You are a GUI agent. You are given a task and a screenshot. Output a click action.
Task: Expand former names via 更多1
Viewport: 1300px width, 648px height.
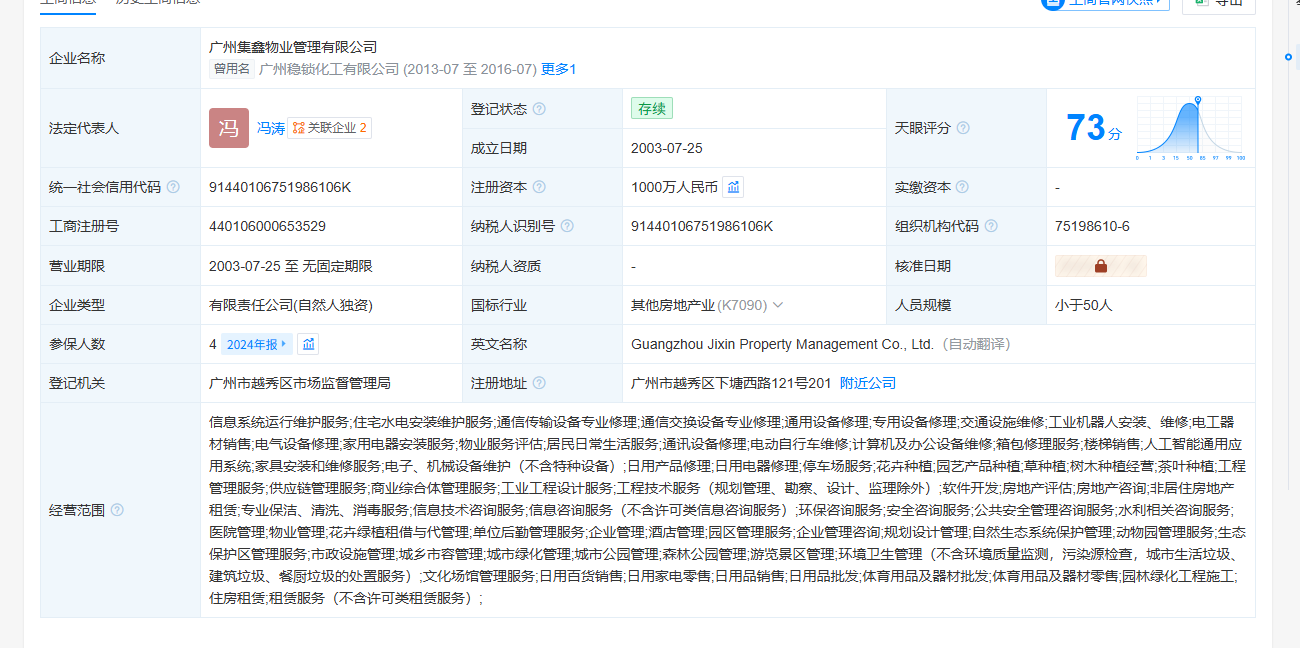[x=558, y=69]
